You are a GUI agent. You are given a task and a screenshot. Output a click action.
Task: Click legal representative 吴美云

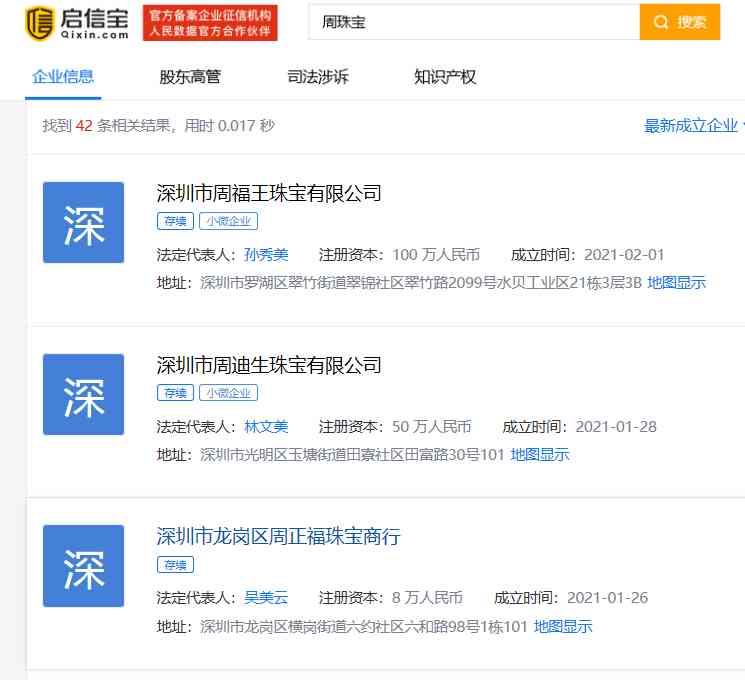tap(266, 598)
